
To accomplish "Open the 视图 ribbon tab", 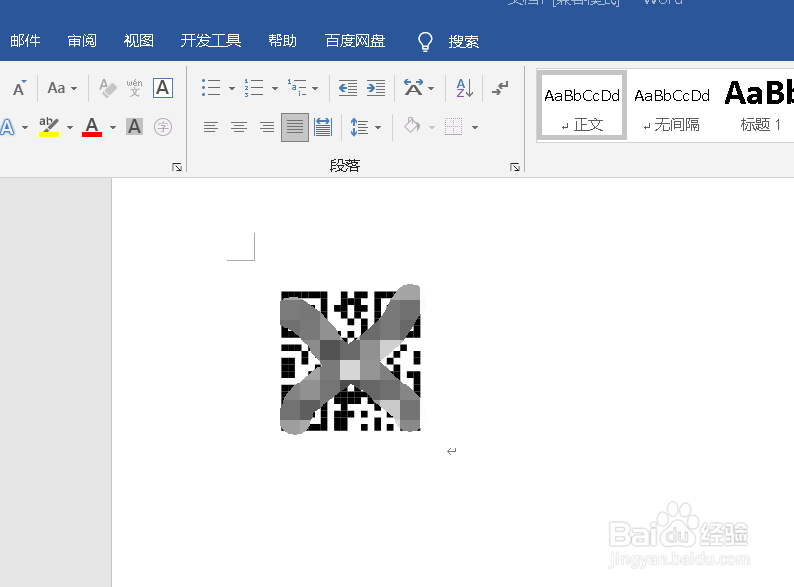I will click(x=139, y=41).
